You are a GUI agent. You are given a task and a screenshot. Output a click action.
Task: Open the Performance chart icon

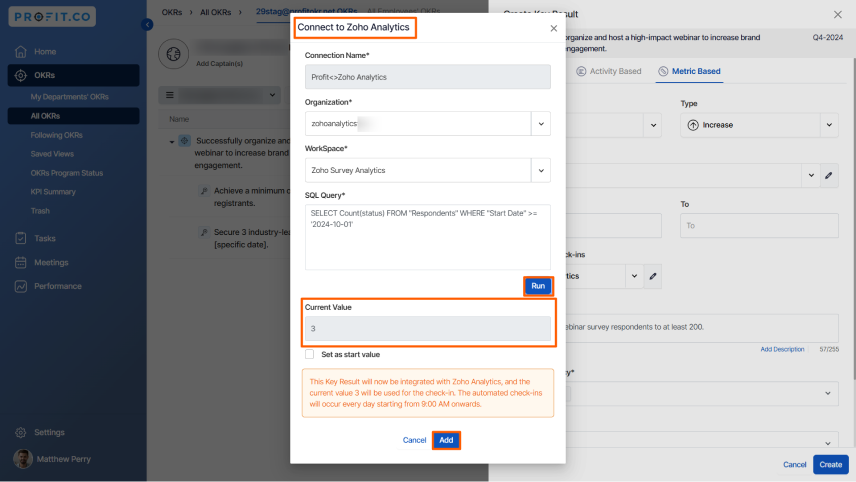click(21, 286)
